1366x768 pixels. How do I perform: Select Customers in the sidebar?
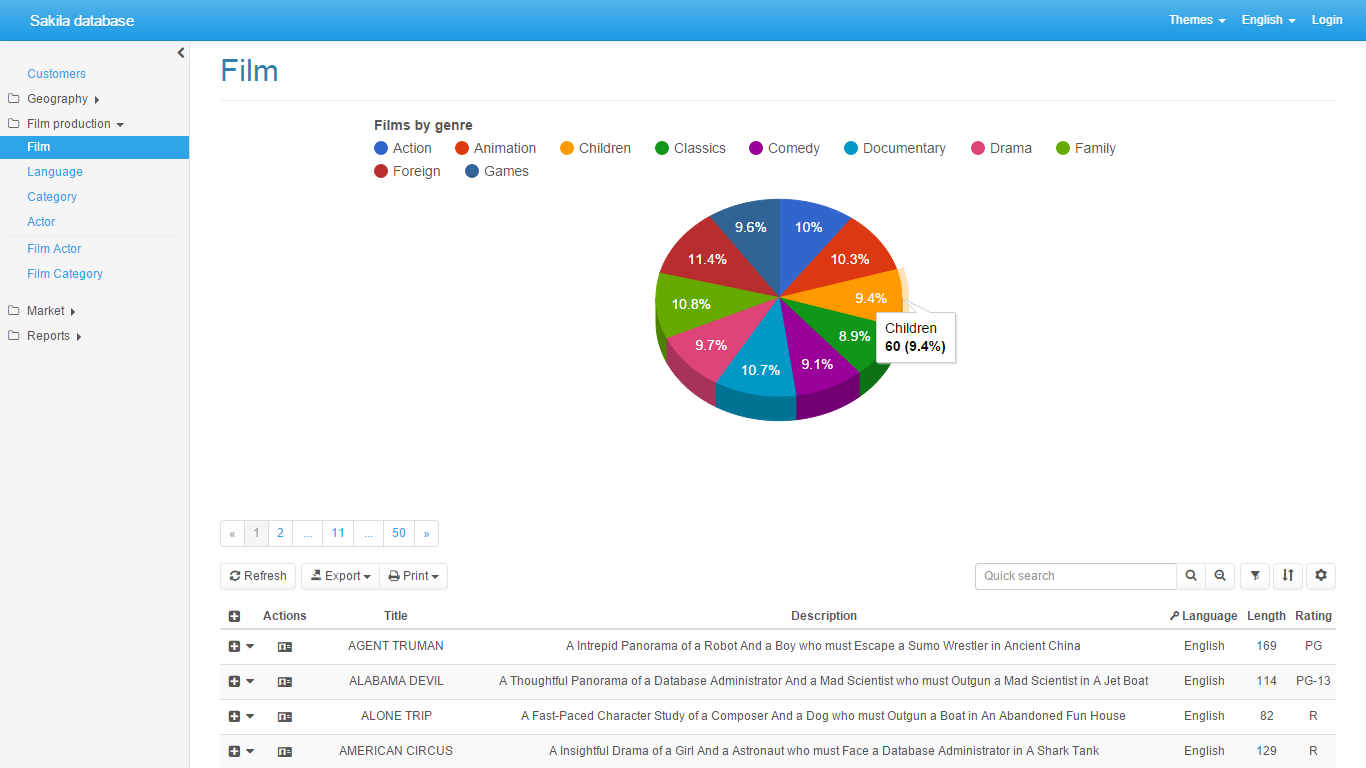[x=57, y=74]
